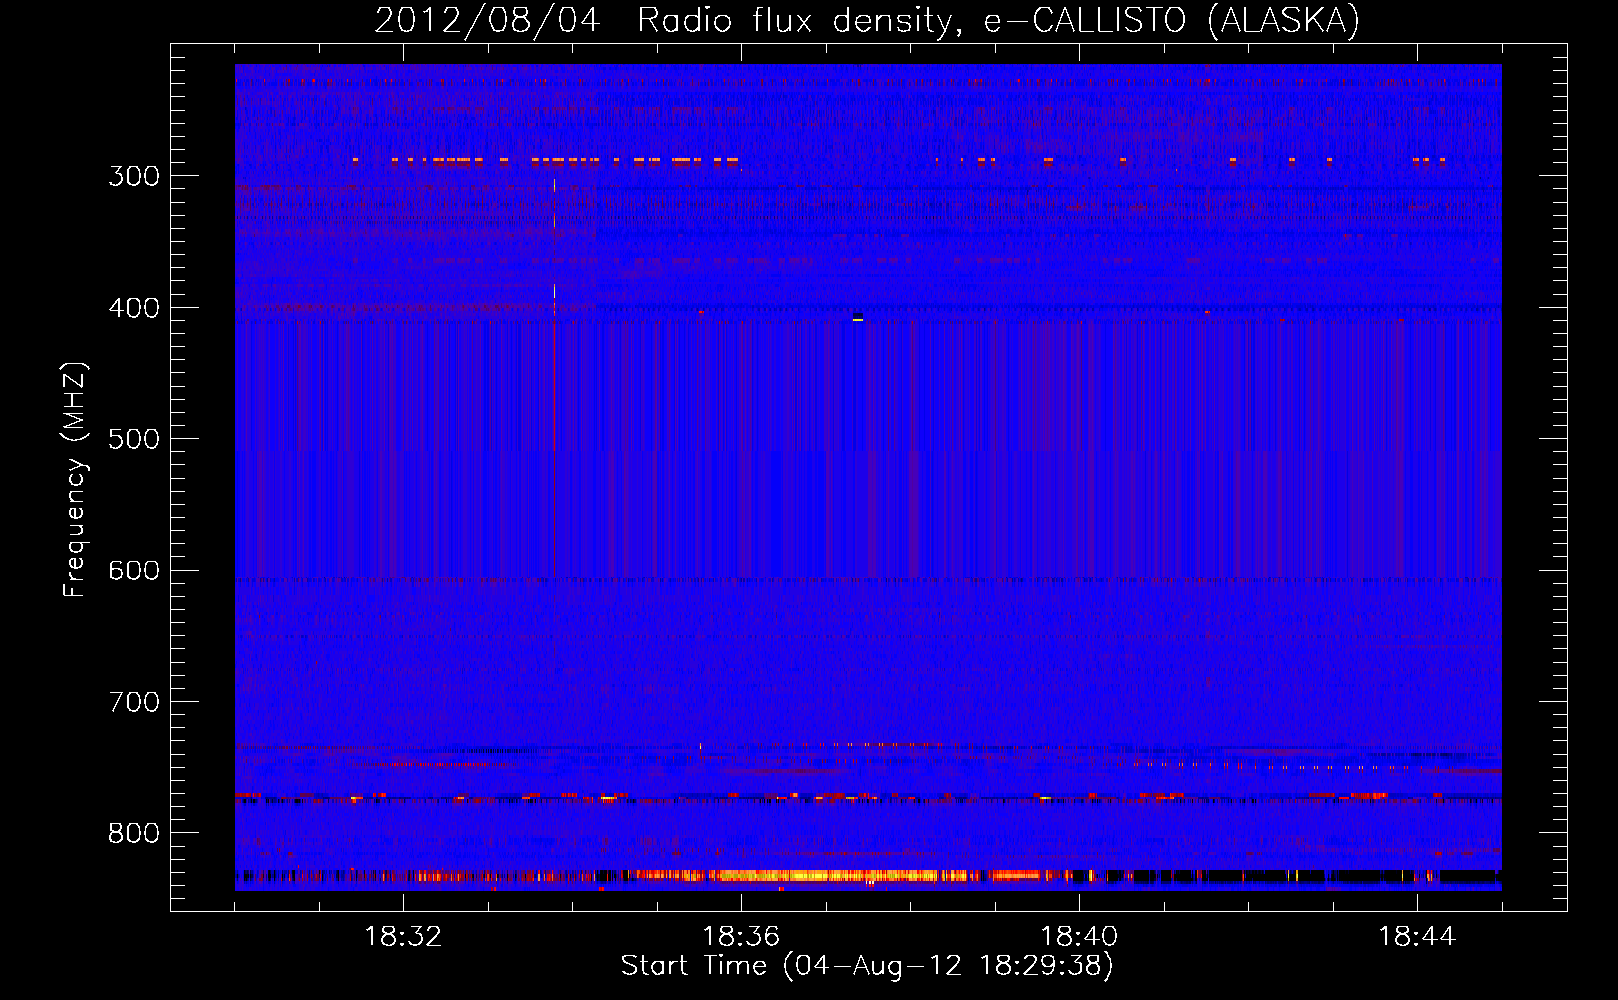Viewport: 1618px width, 1000px height.
Task: Click the 18:36 time tick label
Action: point(741,937)
